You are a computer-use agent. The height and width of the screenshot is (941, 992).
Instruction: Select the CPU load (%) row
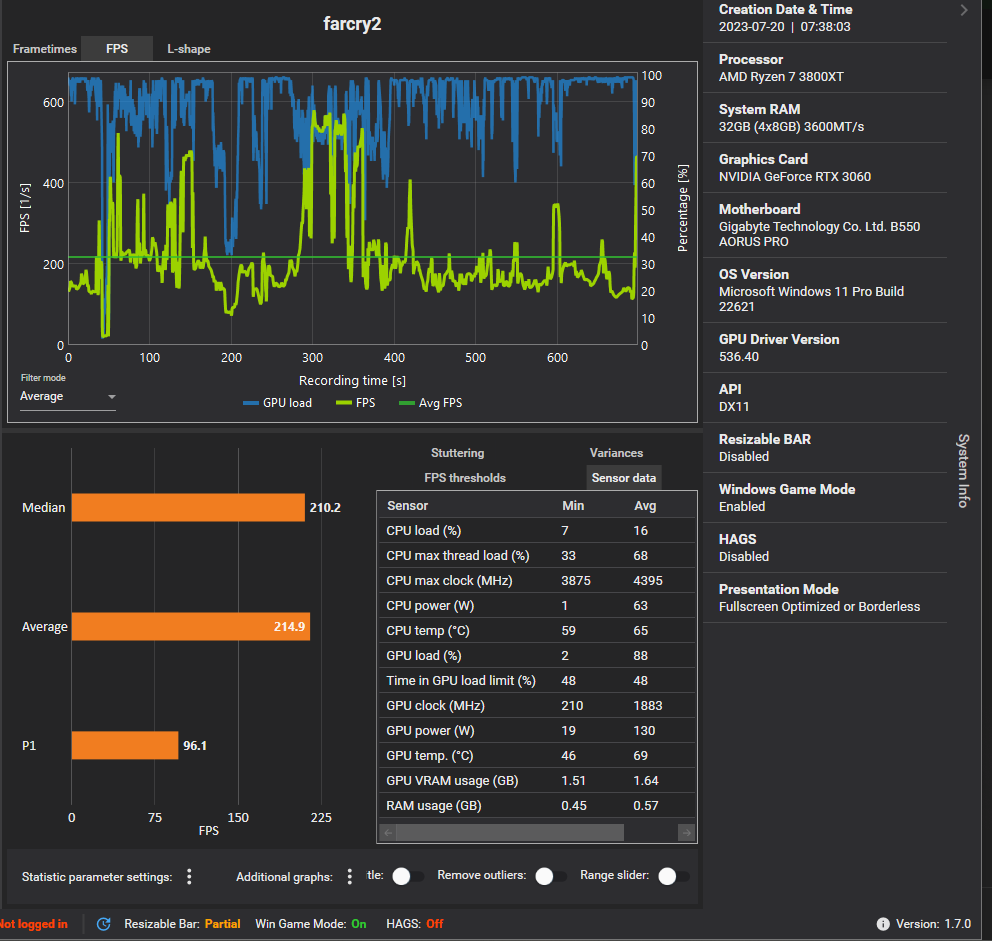click(536, 531)
